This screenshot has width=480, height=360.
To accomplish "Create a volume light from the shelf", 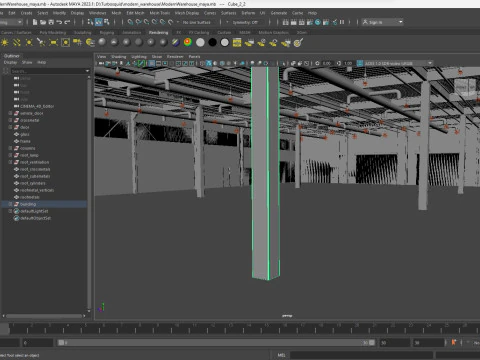I will point(66,42).
